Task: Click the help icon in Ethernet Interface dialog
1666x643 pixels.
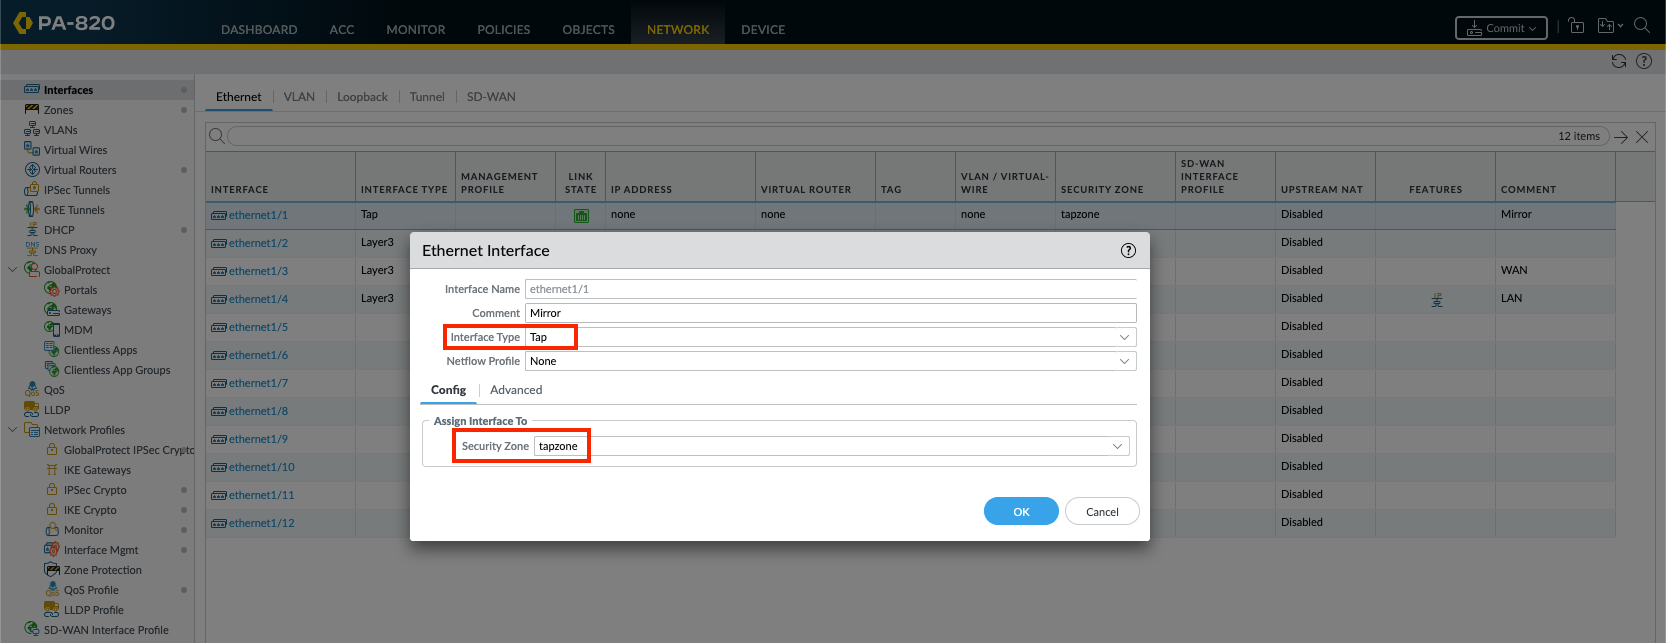Action: click(x=1128, y=251)
